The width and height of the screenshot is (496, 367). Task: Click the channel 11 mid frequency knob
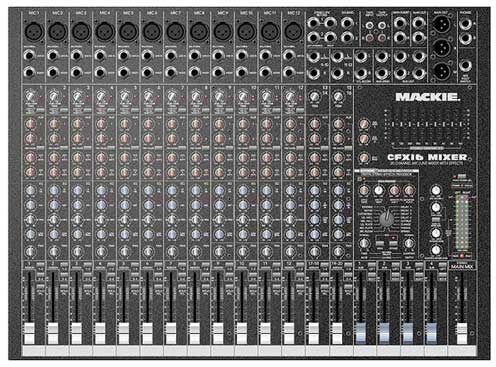click(266, 220)
